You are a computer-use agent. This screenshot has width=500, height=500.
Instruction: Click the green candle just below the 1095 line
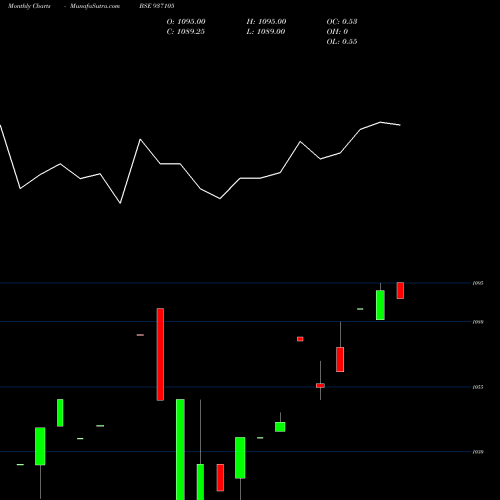[380, 305]
